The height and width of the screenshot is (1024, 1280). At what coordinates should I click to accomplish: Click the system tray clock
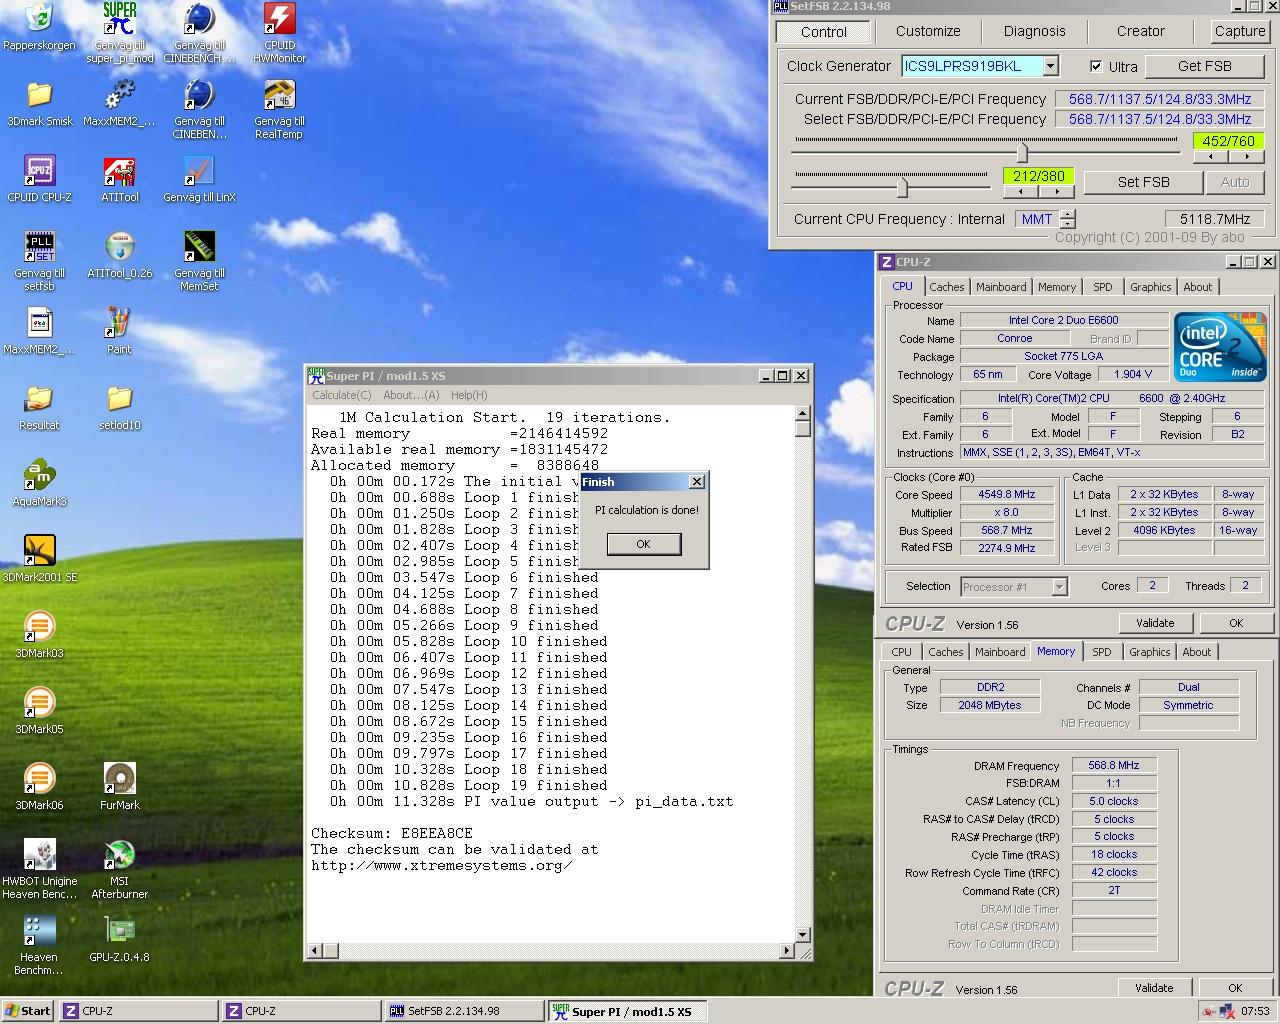(1255, 1011)
